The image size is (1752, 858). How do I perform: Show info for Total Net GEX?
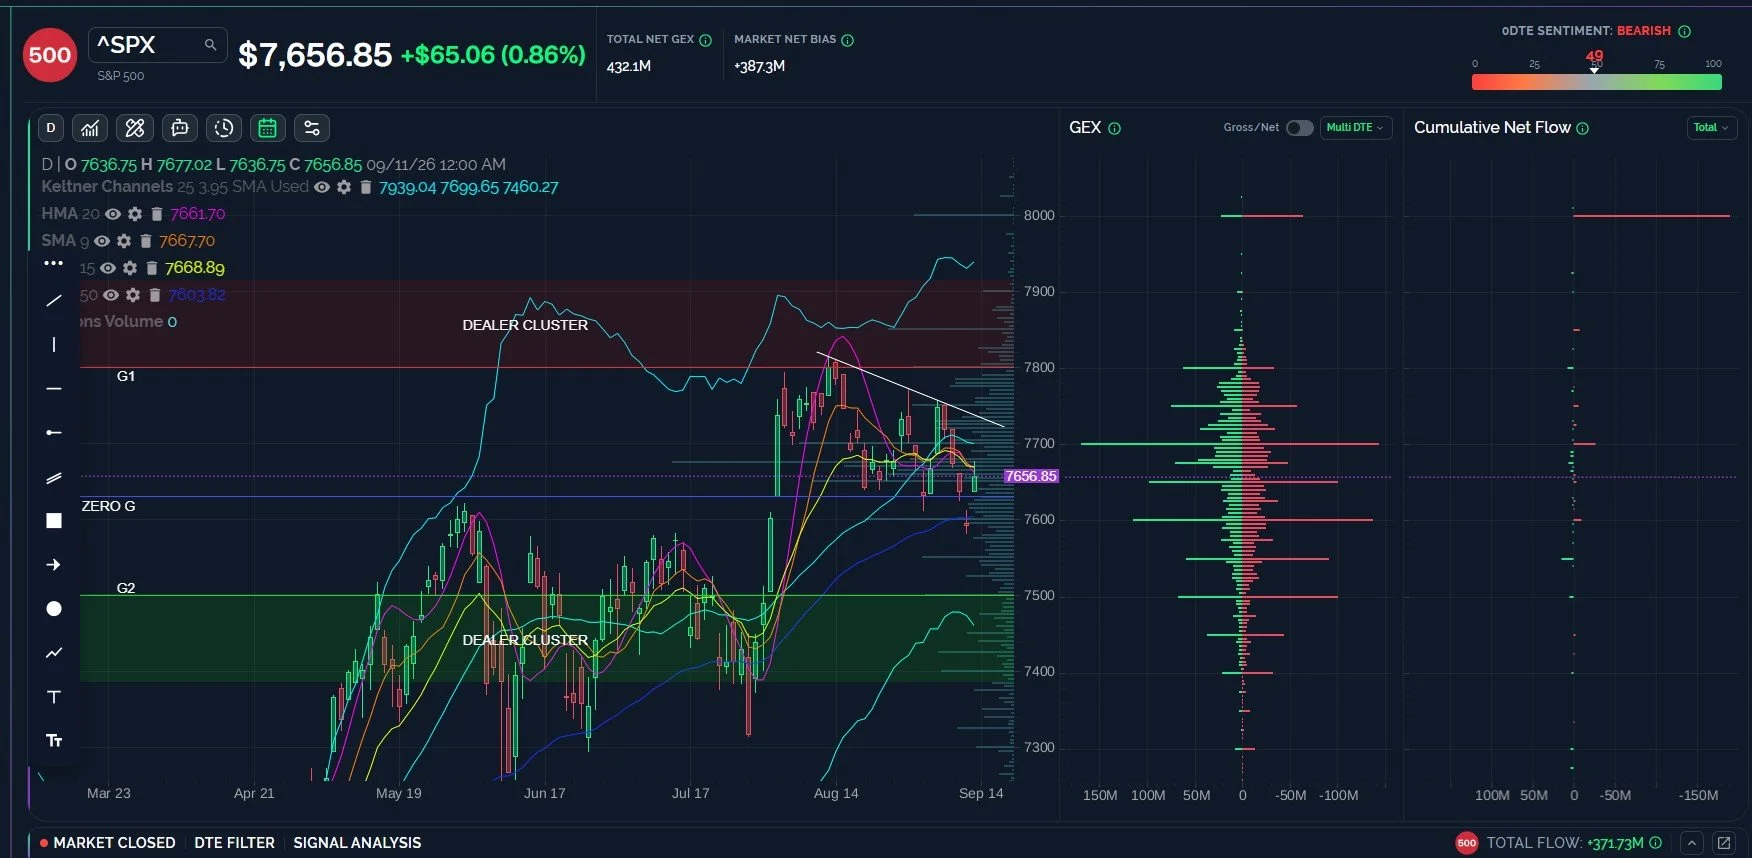[x=705, y=40]
